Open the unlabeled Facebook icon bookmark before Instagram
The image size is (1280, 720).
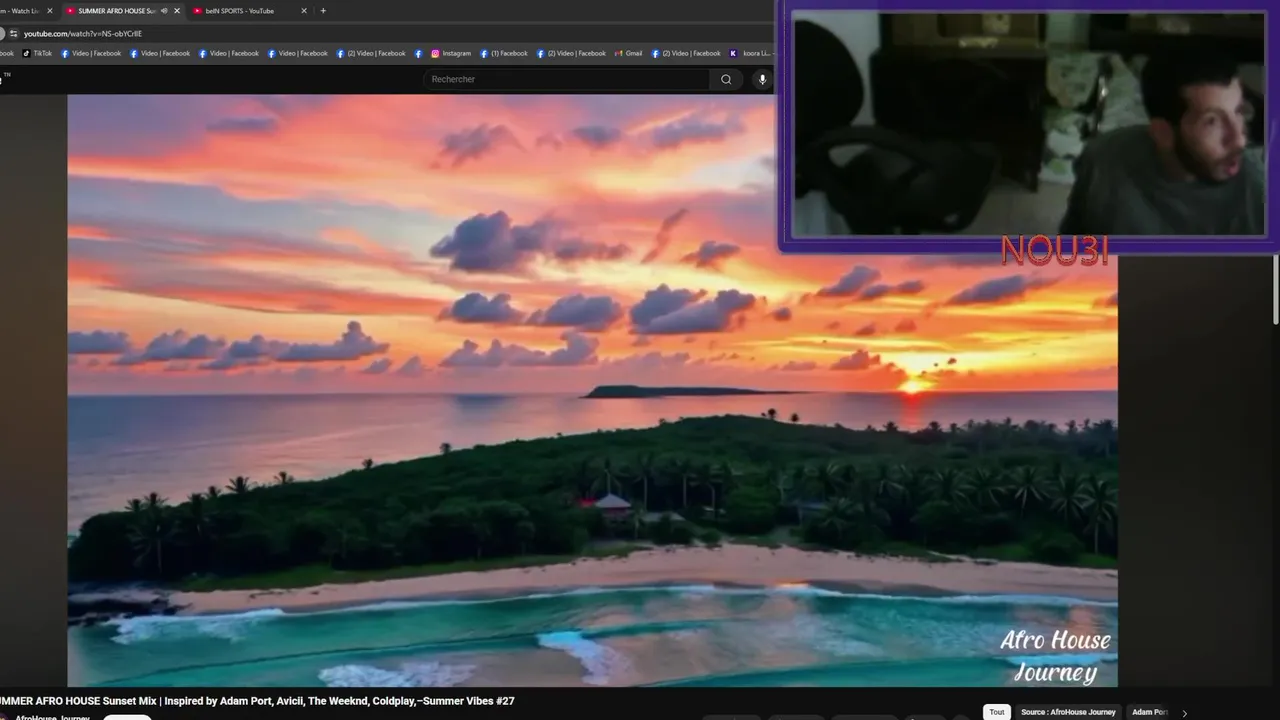click(x=419, y=53)
